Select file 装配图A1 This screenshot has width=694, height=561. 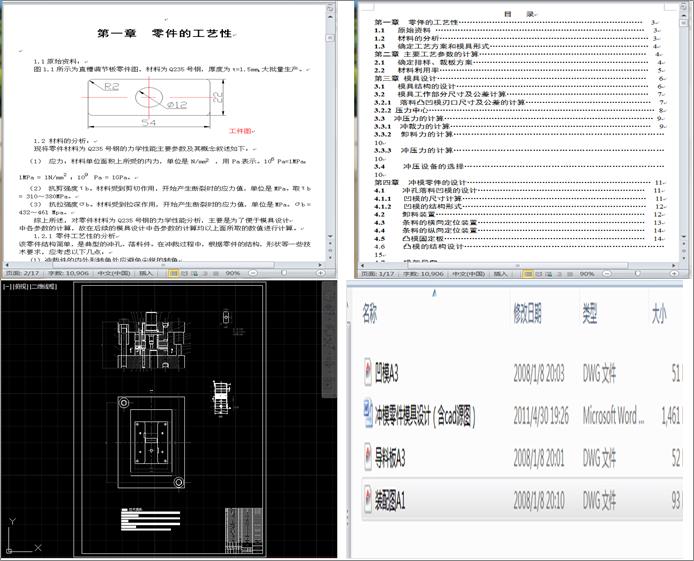tap(522, 500)
